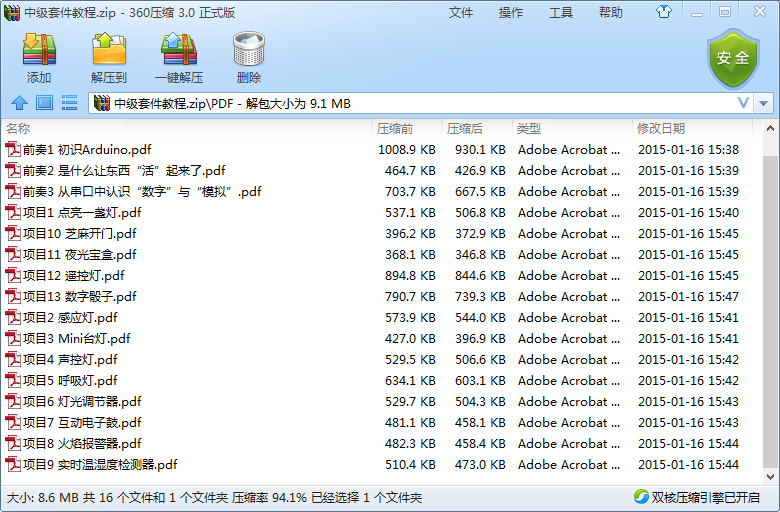780x512 pixels.
Task: Click the 1008.9 KB size cell
Action: click(x=407, y=149)
